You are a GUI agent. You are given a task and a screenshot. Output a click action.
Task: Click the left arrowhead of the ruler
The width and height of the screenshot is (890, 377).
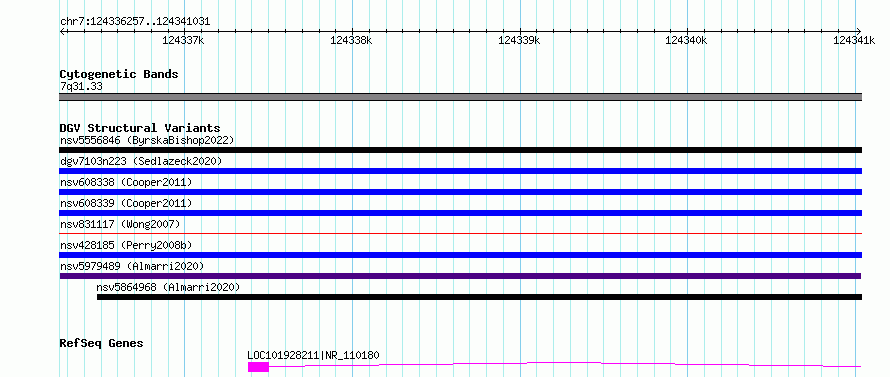[62, 31]
